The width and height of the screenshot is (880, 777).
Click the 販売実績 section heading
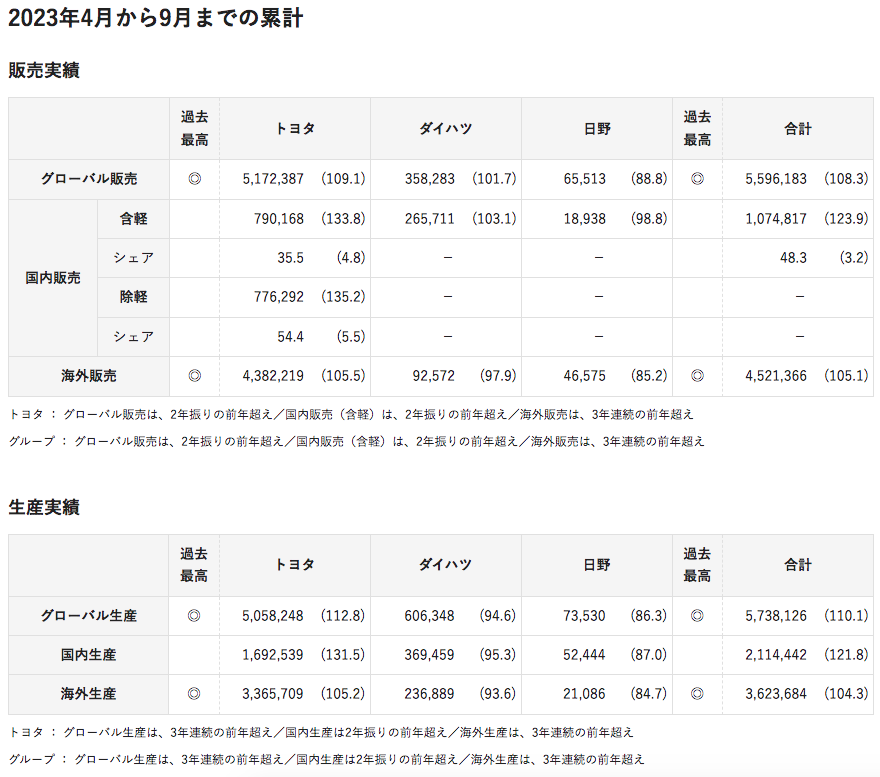tap(44, 71)
